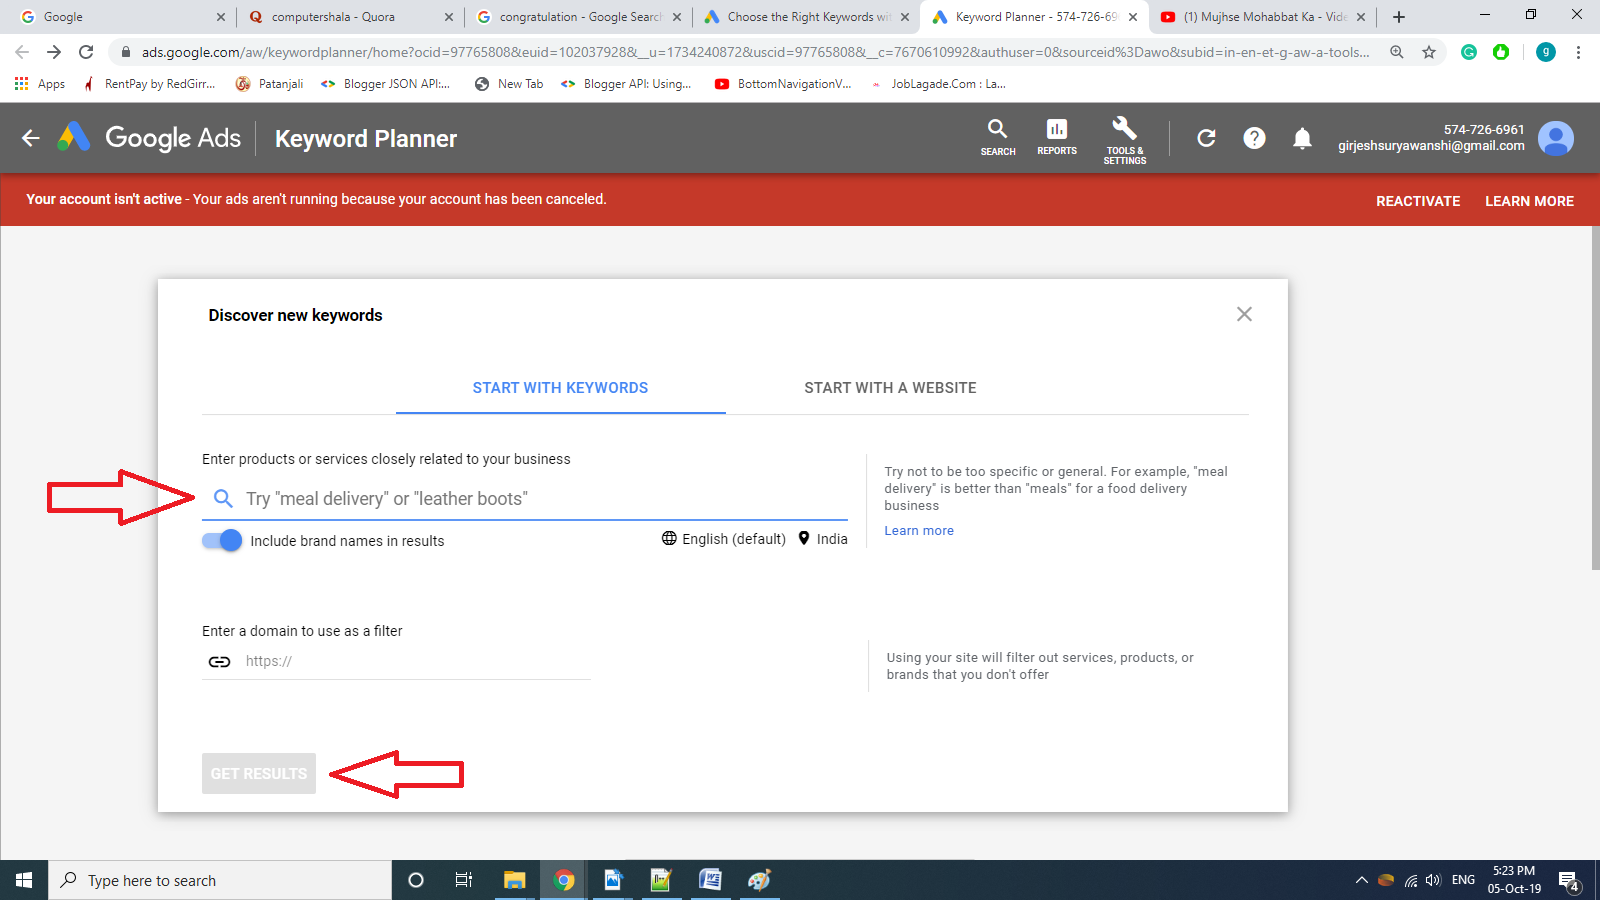The height and width of the screenshot is (900, 1600).
Task: Open the account profile avatar
Action: [x=1556, y=138]
